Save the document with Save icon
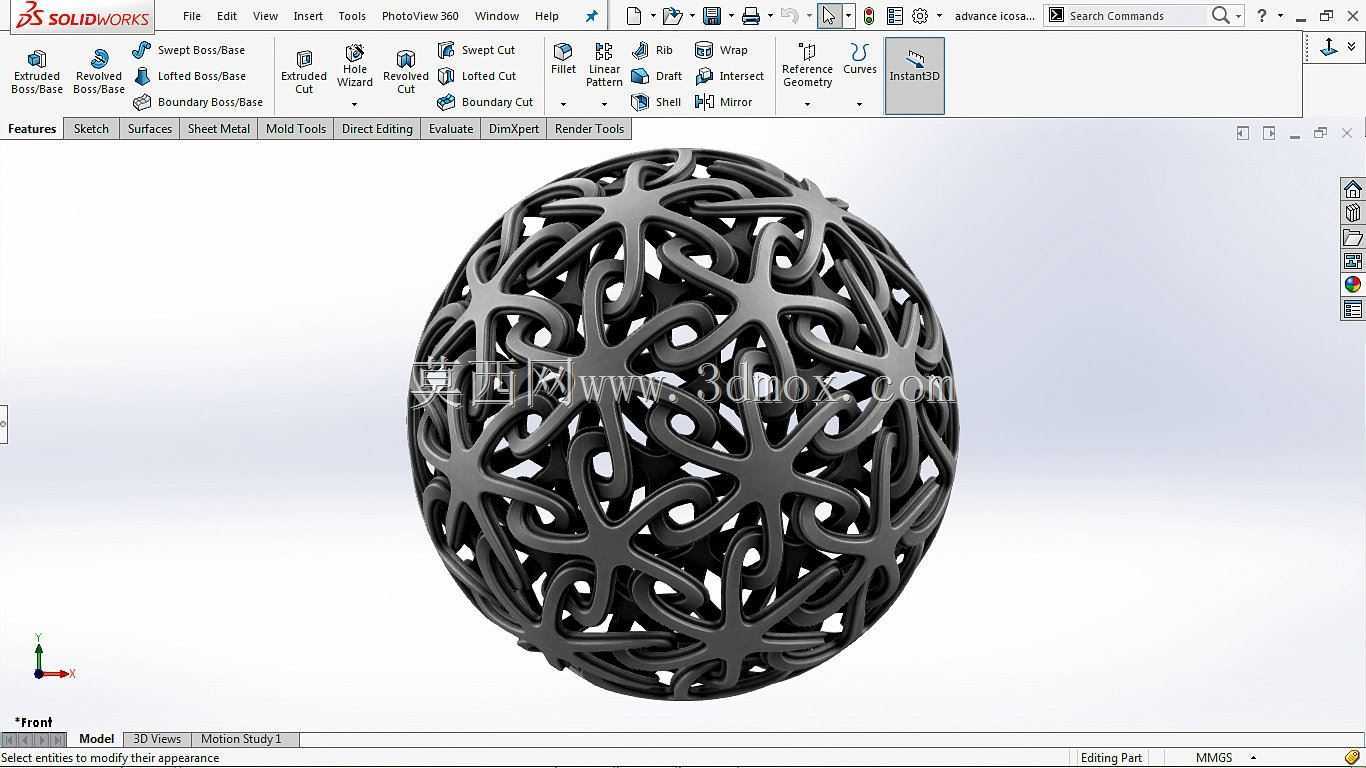This screenshot has height=768, width=1366. (x=712, y=15)
